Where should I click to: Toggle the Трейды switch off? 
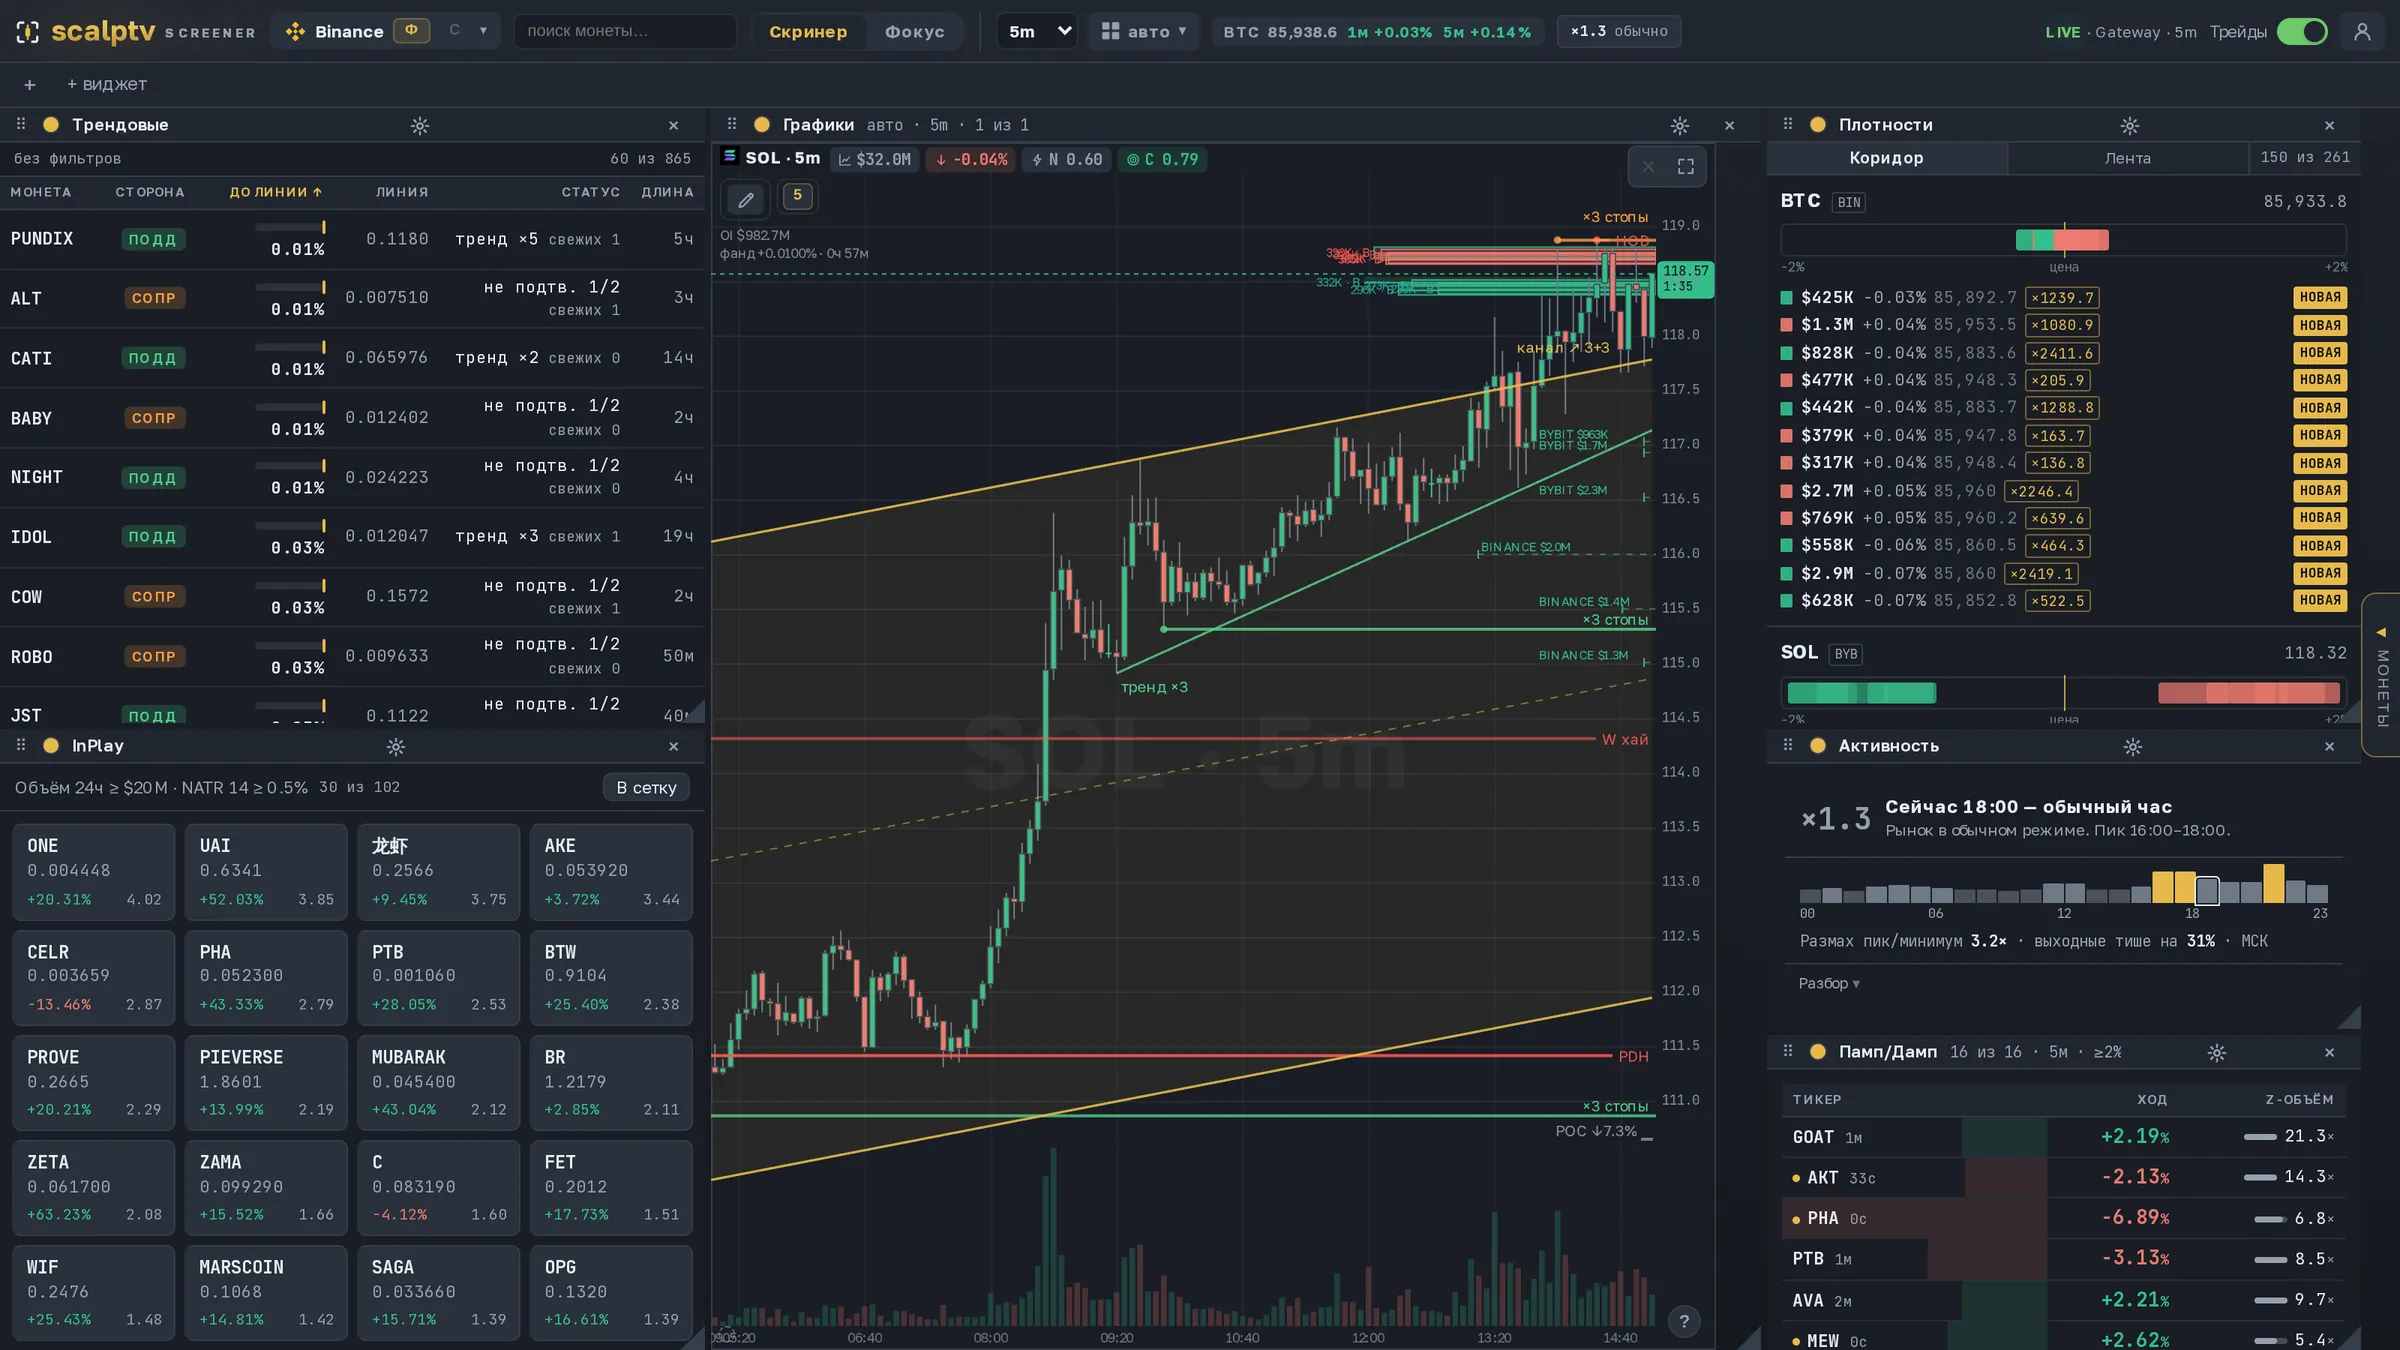pyautogui.click(x=2302, y=32)
